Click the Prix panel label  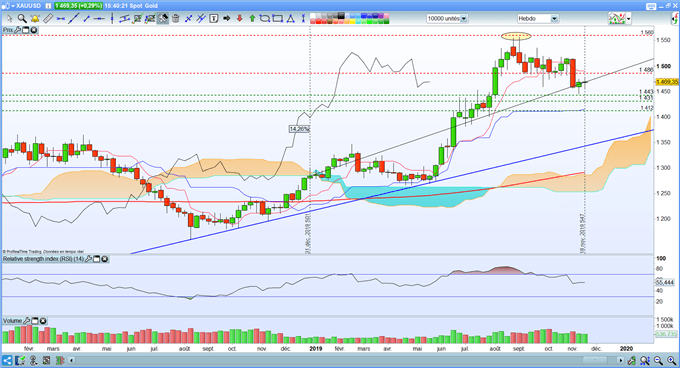tap(8, 30)
